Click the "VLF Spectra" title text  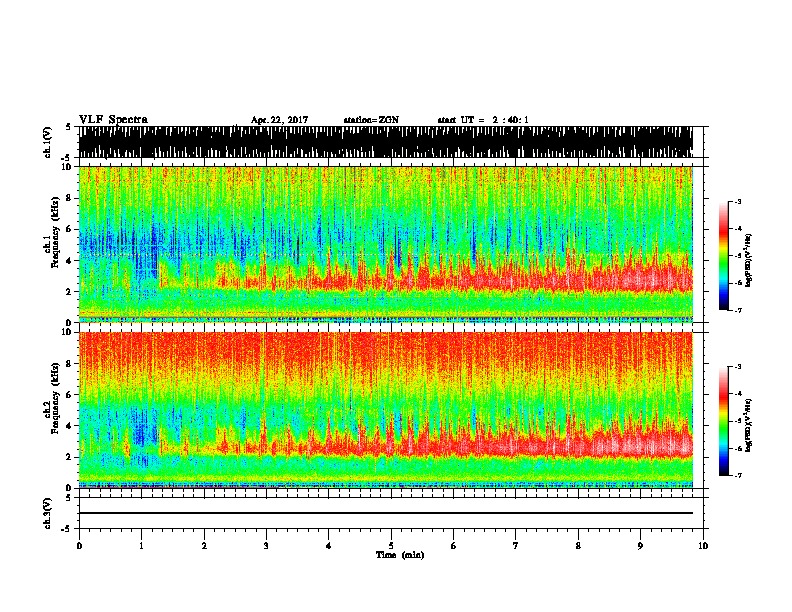pos(113,119)
